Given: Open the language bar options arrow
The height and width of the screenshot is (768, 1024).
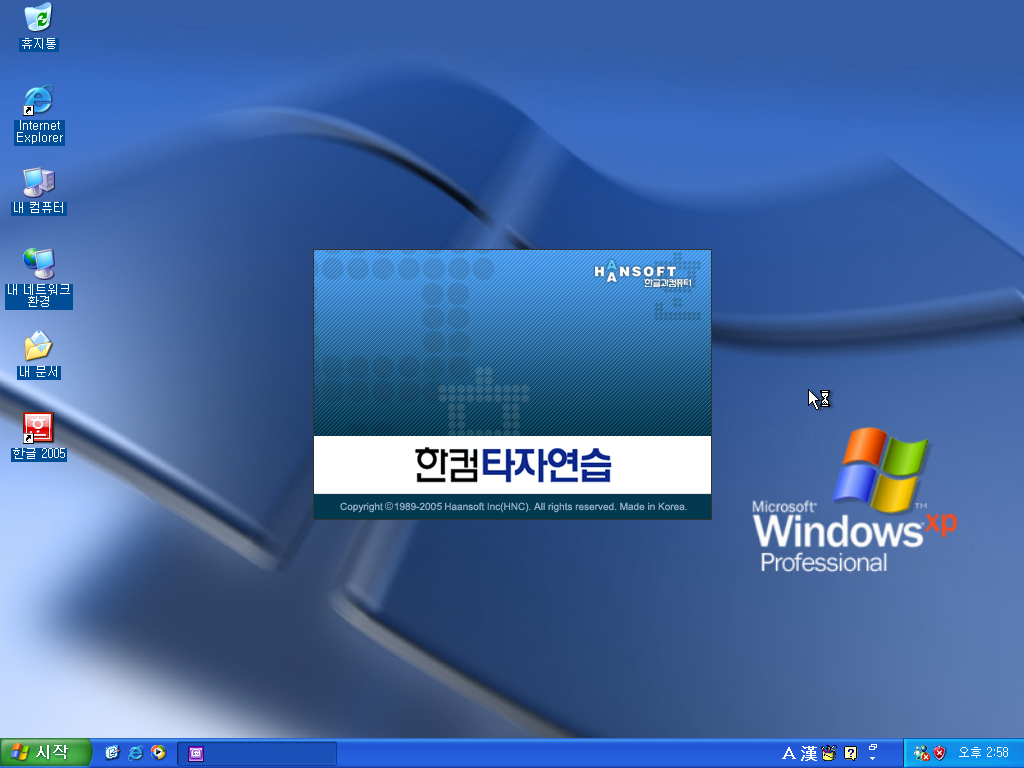Looking at the screenshot, I should pos(872,759).
